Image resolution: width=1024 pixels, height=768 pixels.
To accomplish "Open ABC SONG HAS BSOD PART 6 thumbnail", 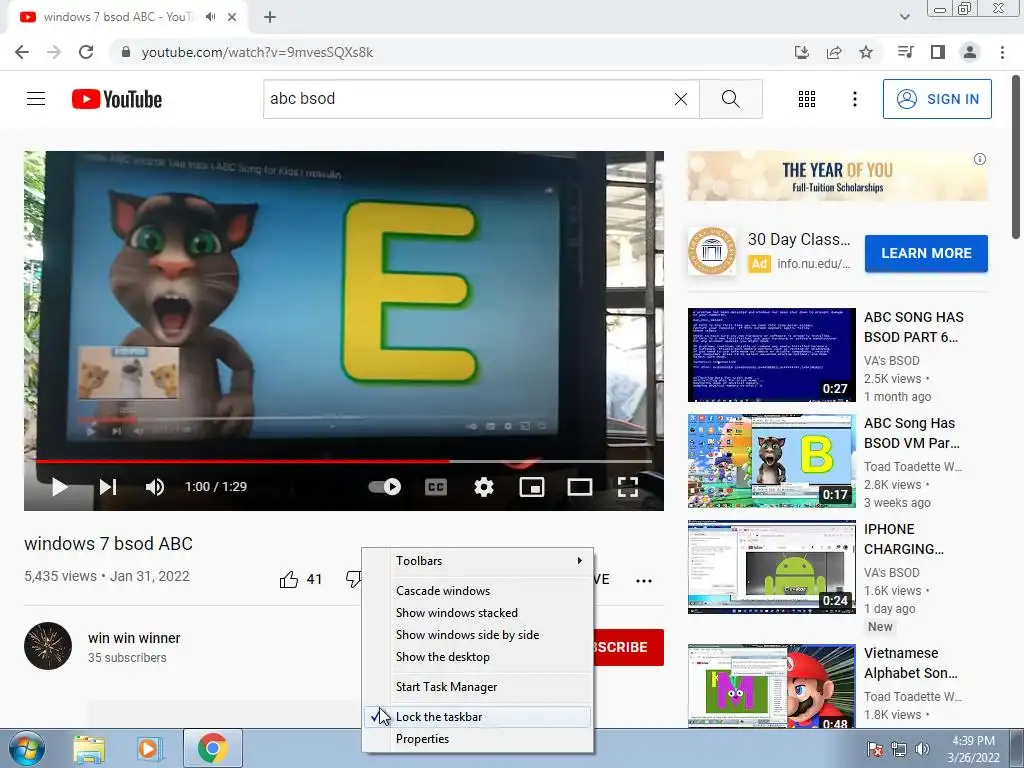I will [771, 355].
